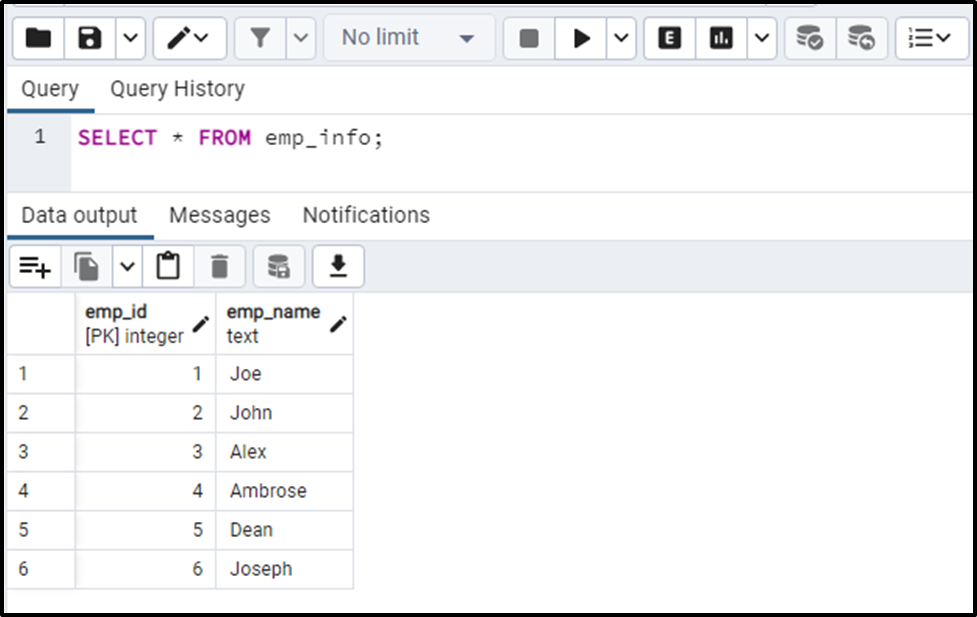977x617 pixels.
Task: Expand the execute options dropdown
Action: pos(621,38)
